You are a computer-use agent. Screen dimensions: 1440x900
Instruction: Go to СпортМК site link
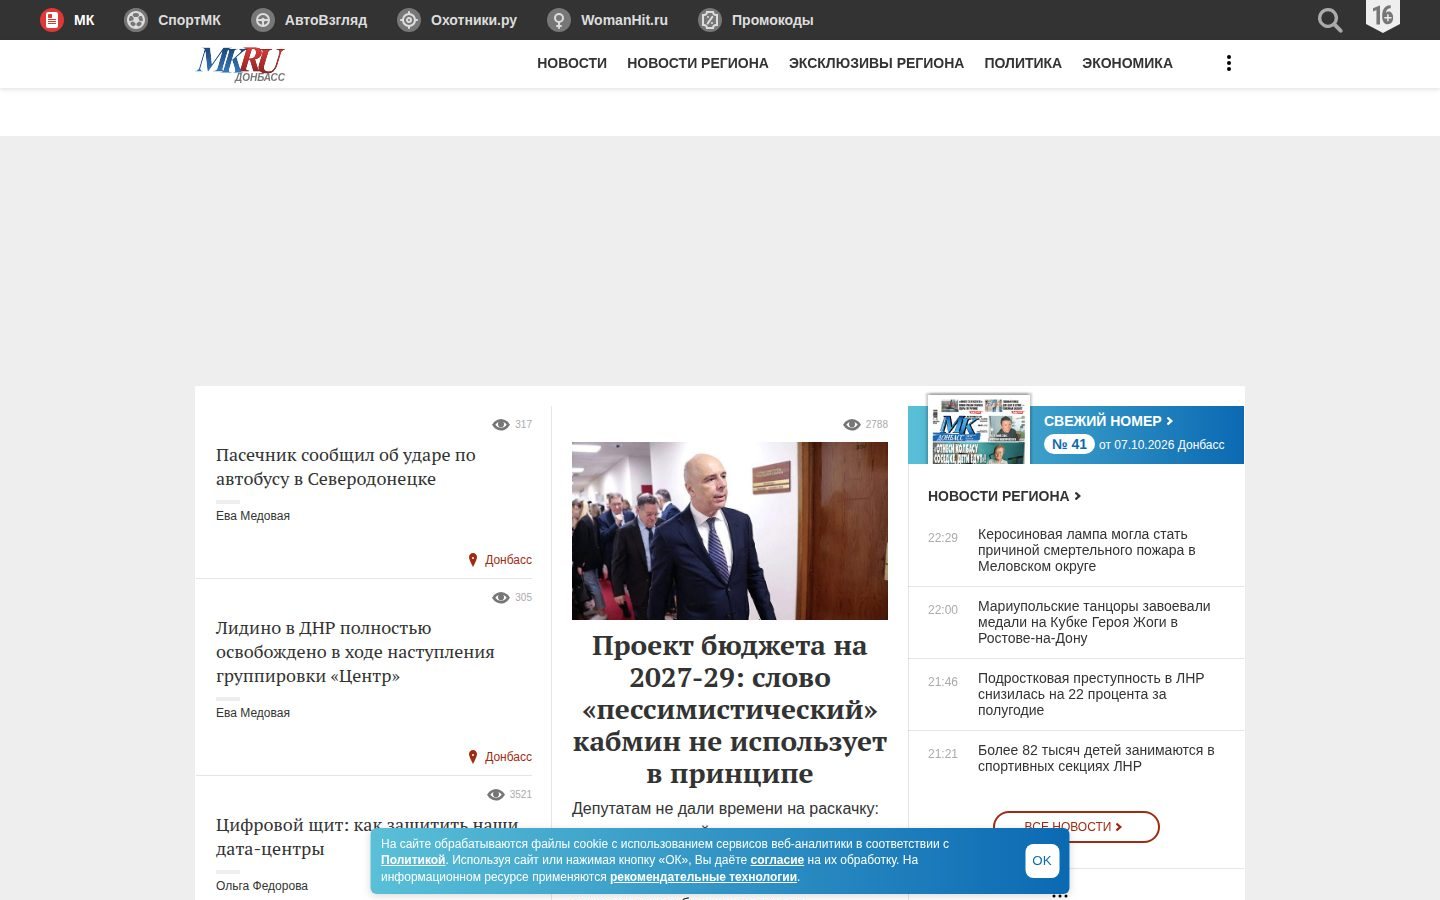189,20
